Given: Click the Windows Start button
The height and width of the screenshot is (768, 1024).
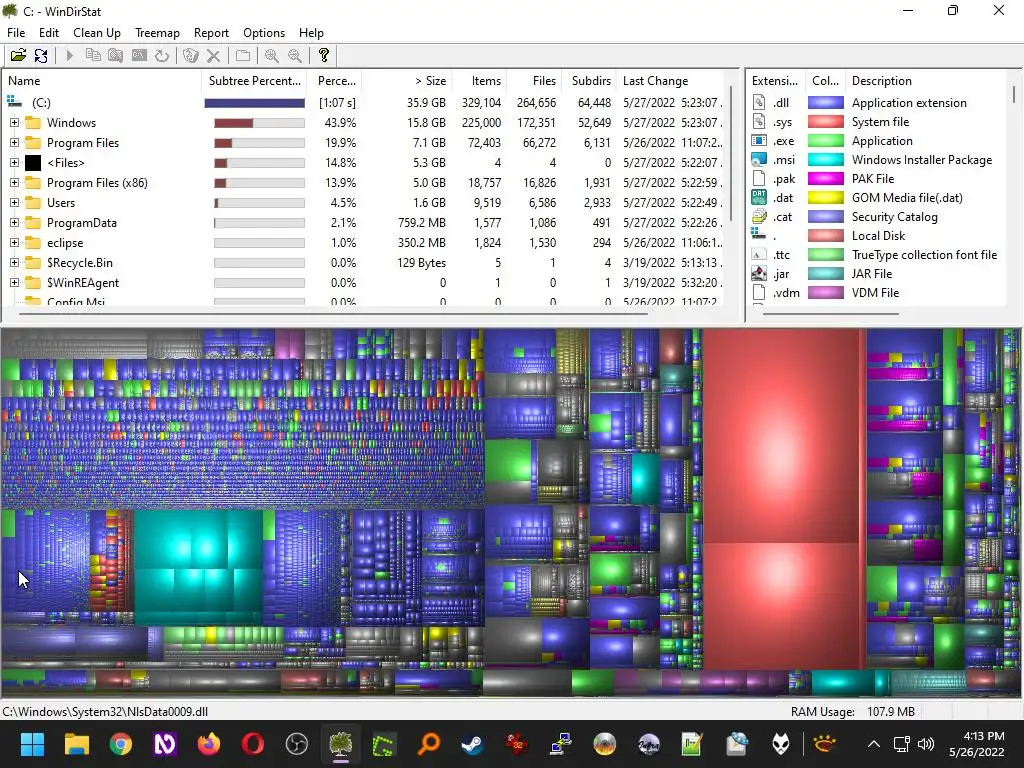Looking at the screenshot, I should pyautogui.click(x=32, y=744).
